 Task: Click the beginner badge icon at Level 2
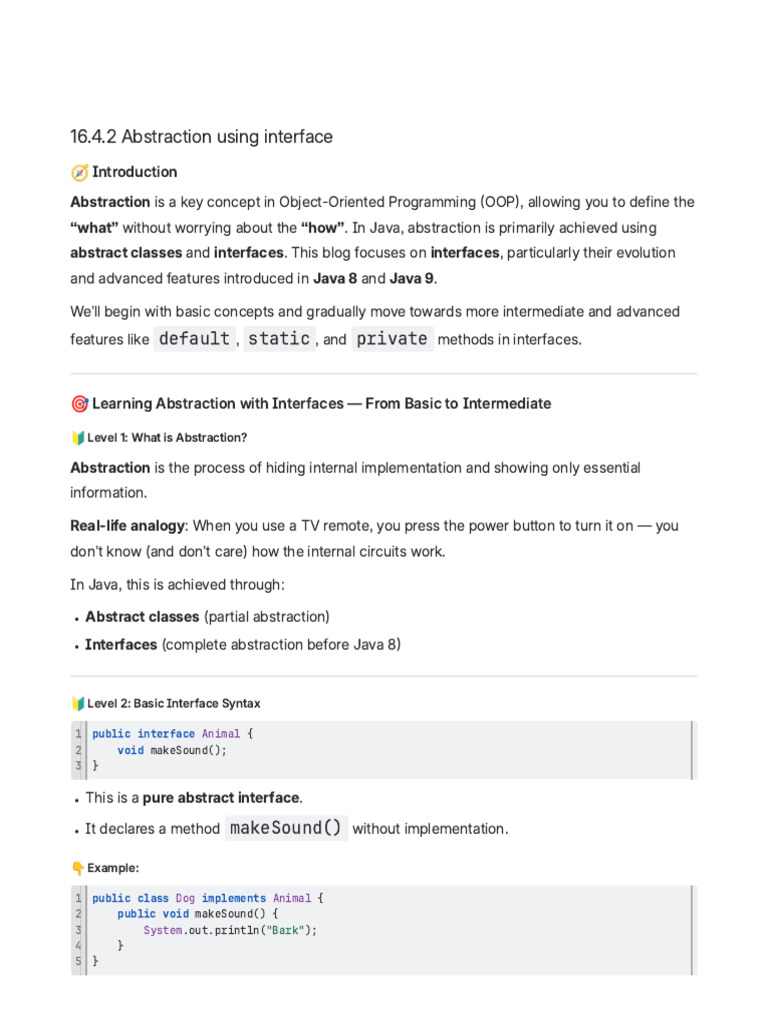coord(78,703)
